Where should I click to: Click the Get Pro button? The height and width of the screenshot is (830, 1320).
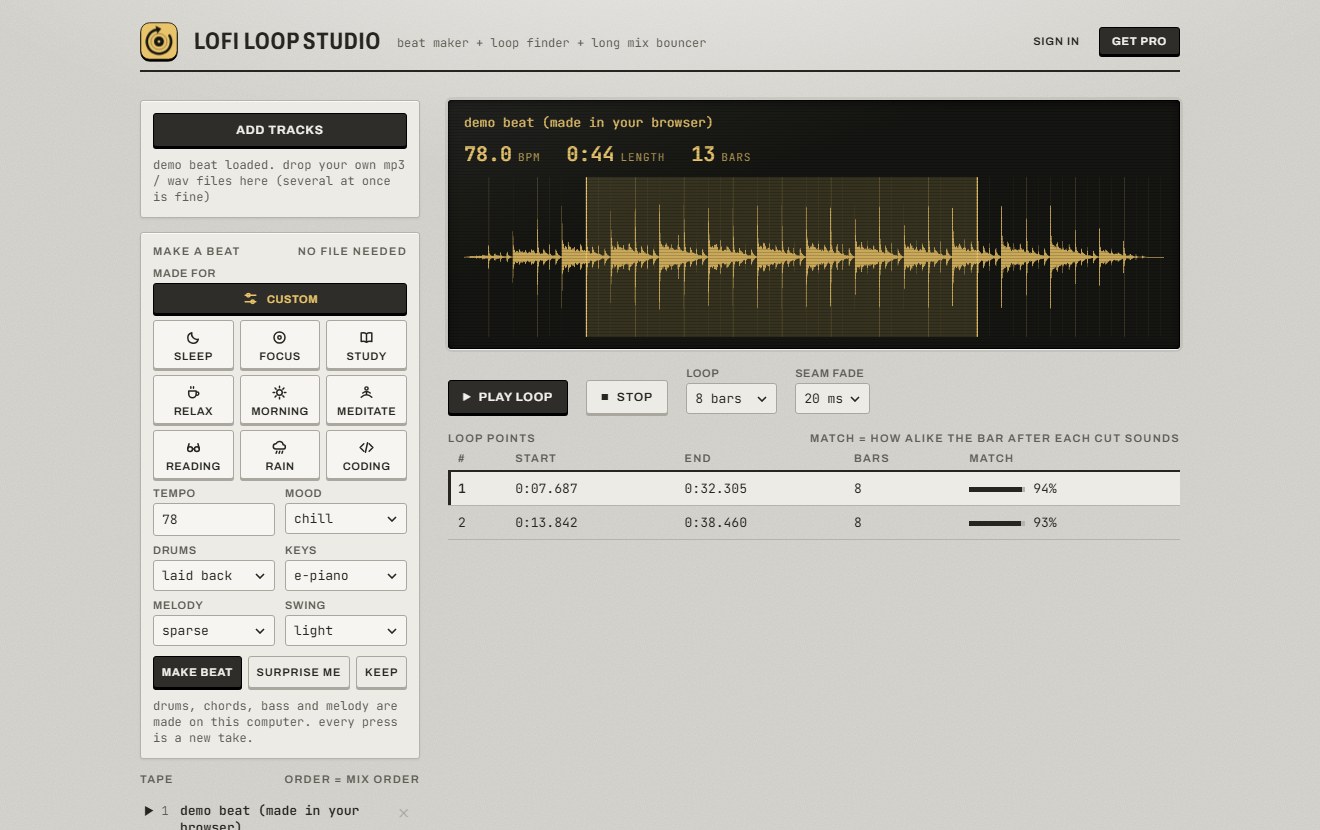pyautogui.click(x=1139, y=41)
